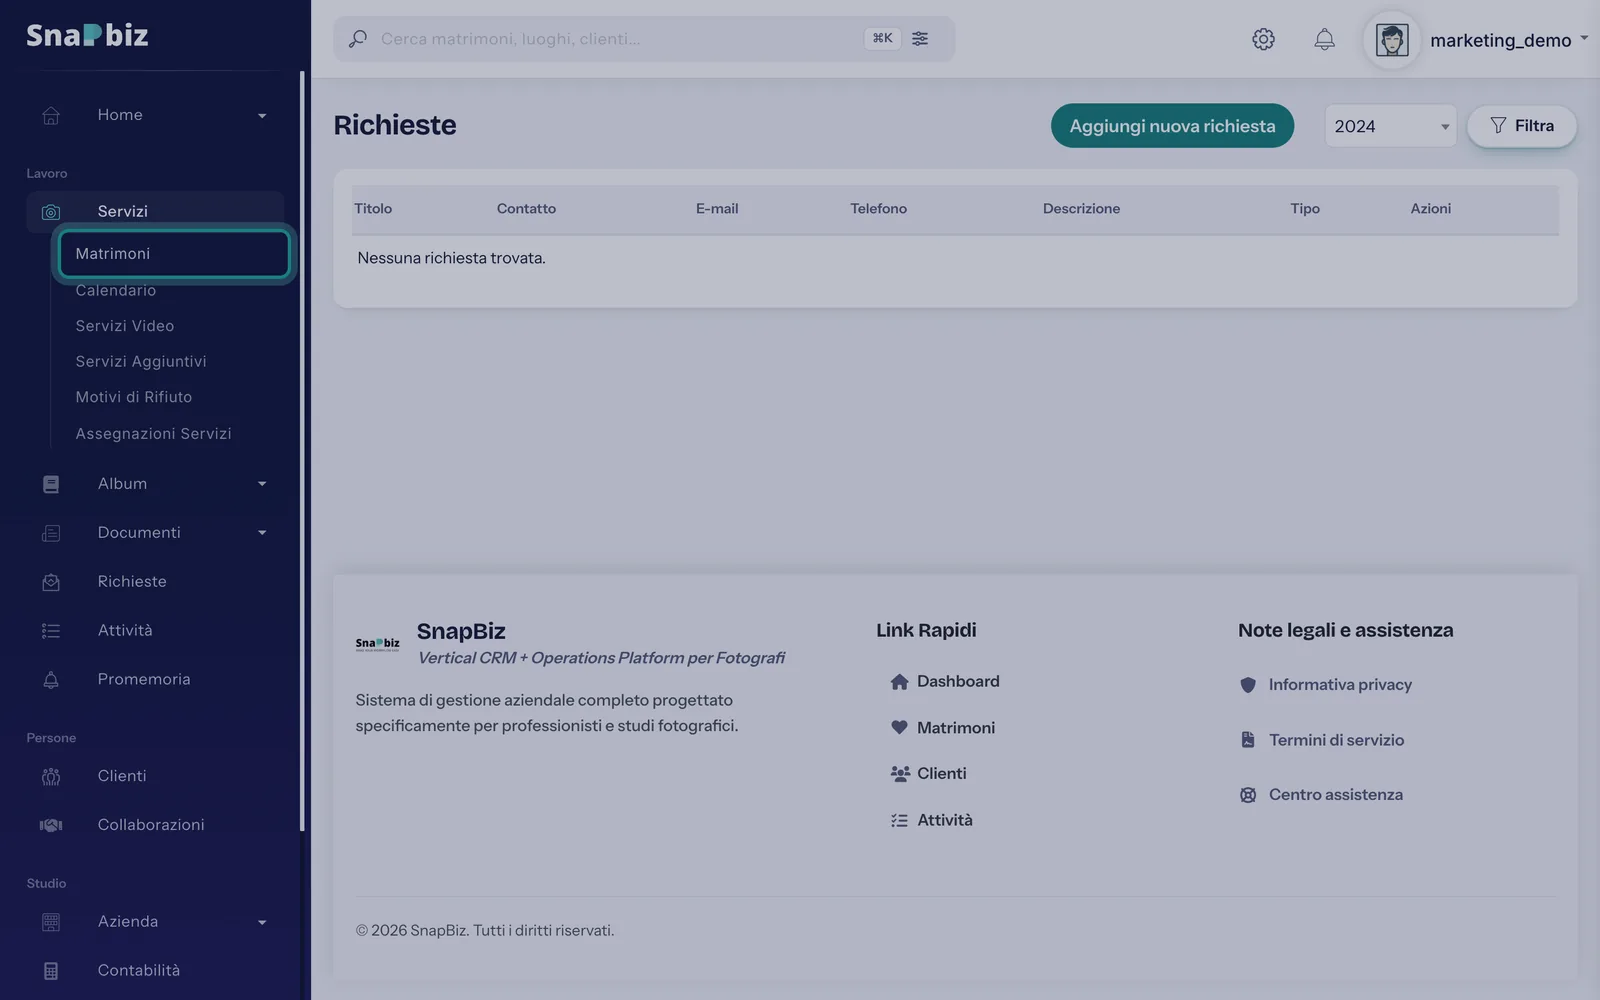Open notifications bell icon

1324,39
